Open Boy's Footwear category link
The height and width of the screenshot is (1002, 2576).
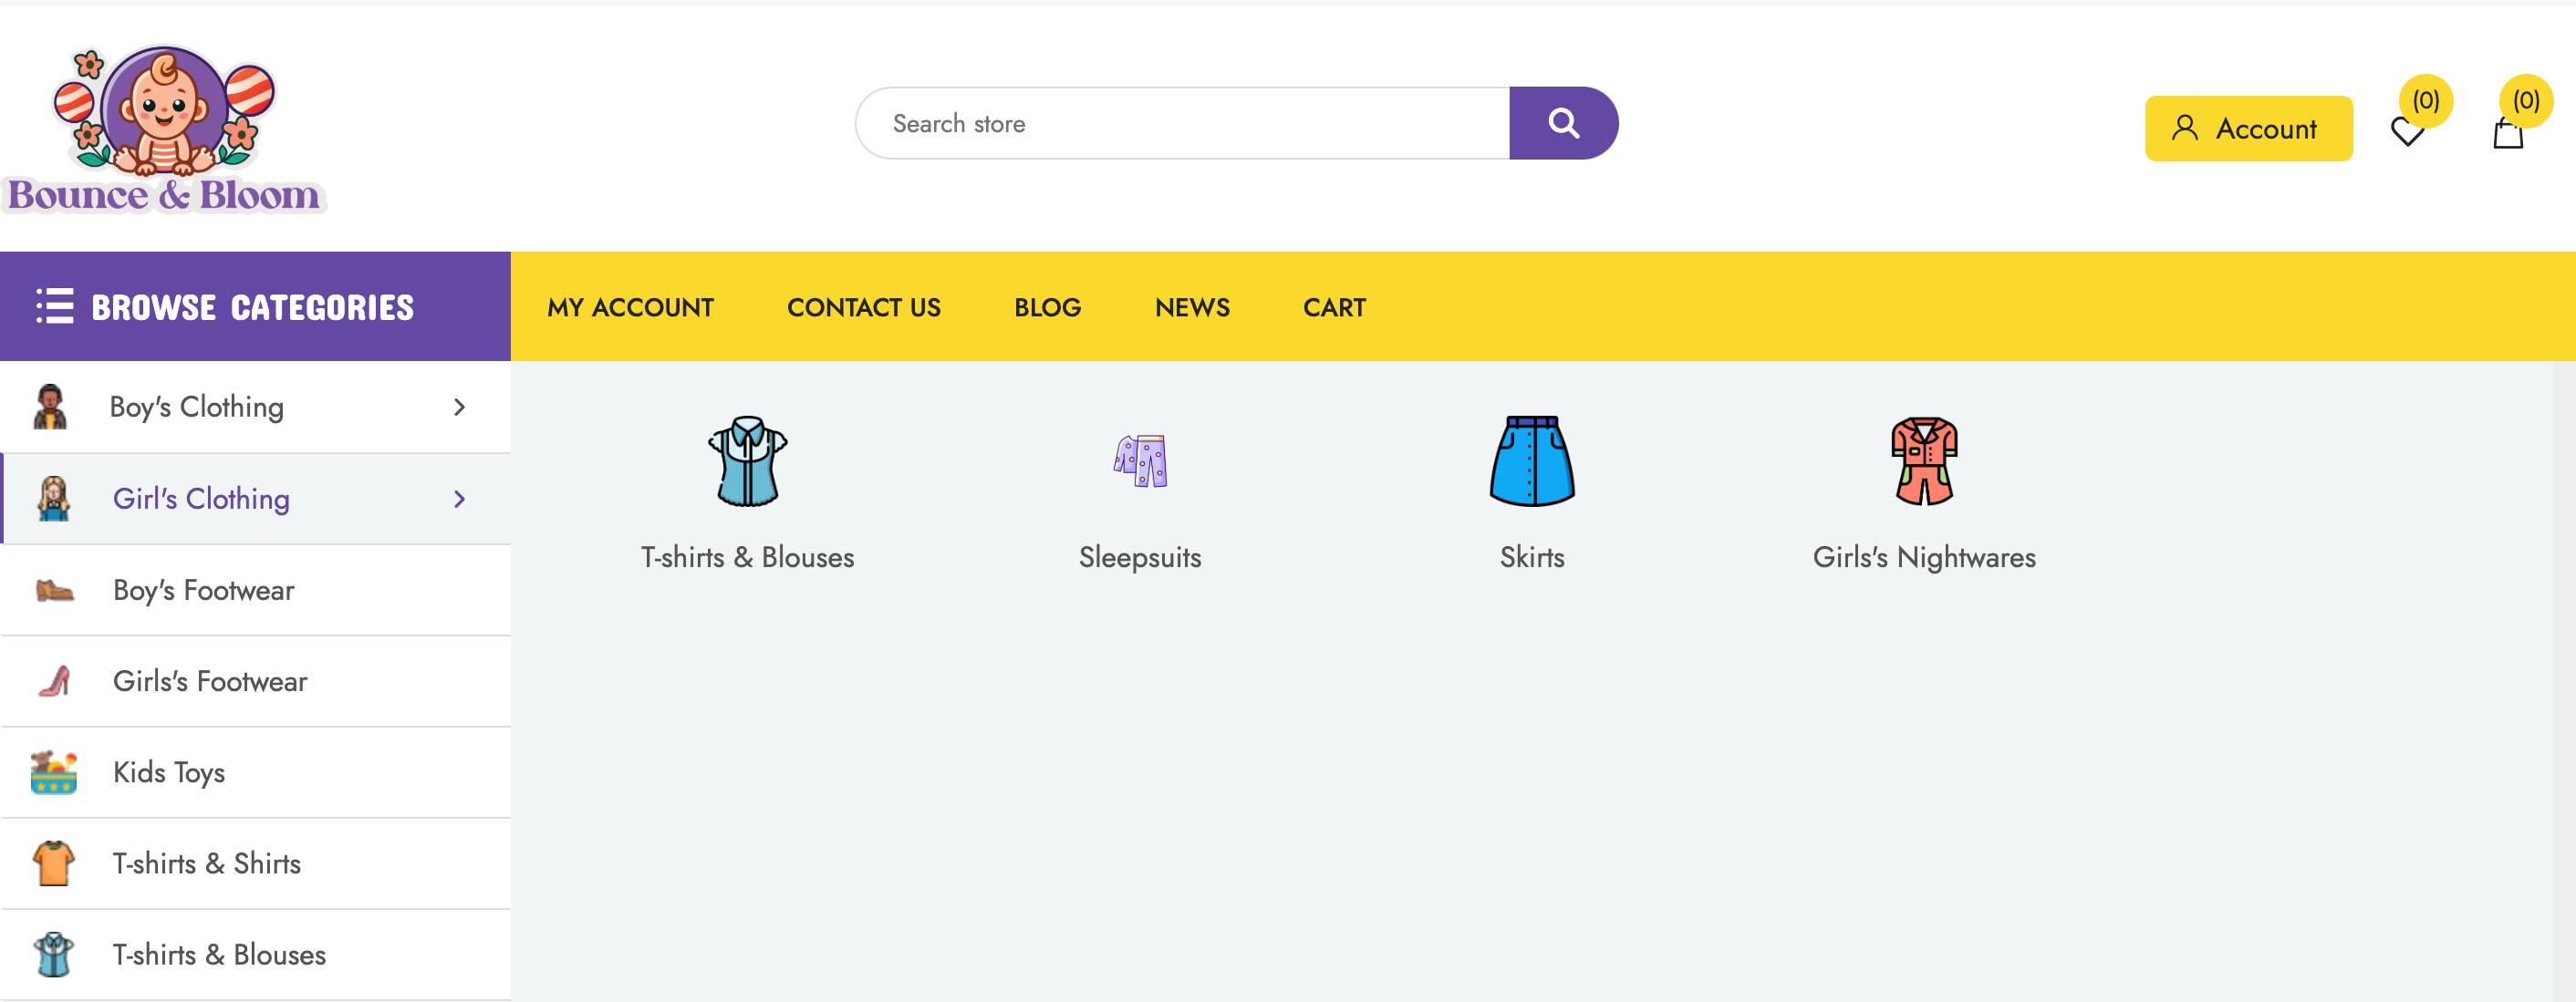pos(203,590)
